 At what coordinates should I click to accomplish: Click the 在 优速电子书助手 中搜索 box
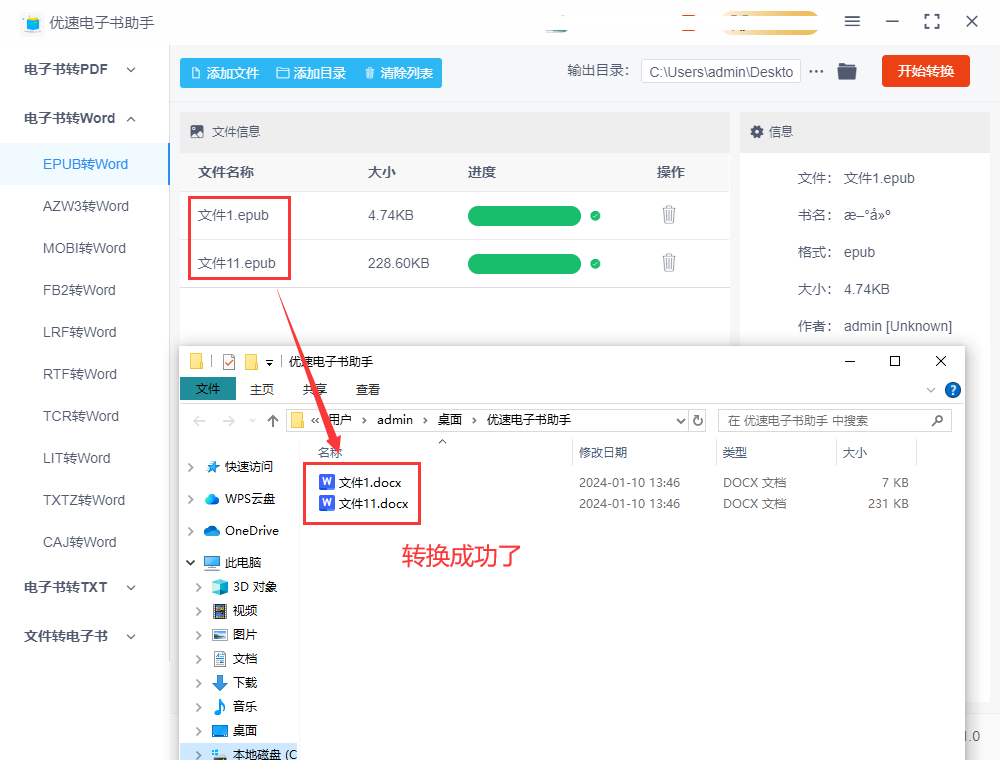click(x=835, y=421)
